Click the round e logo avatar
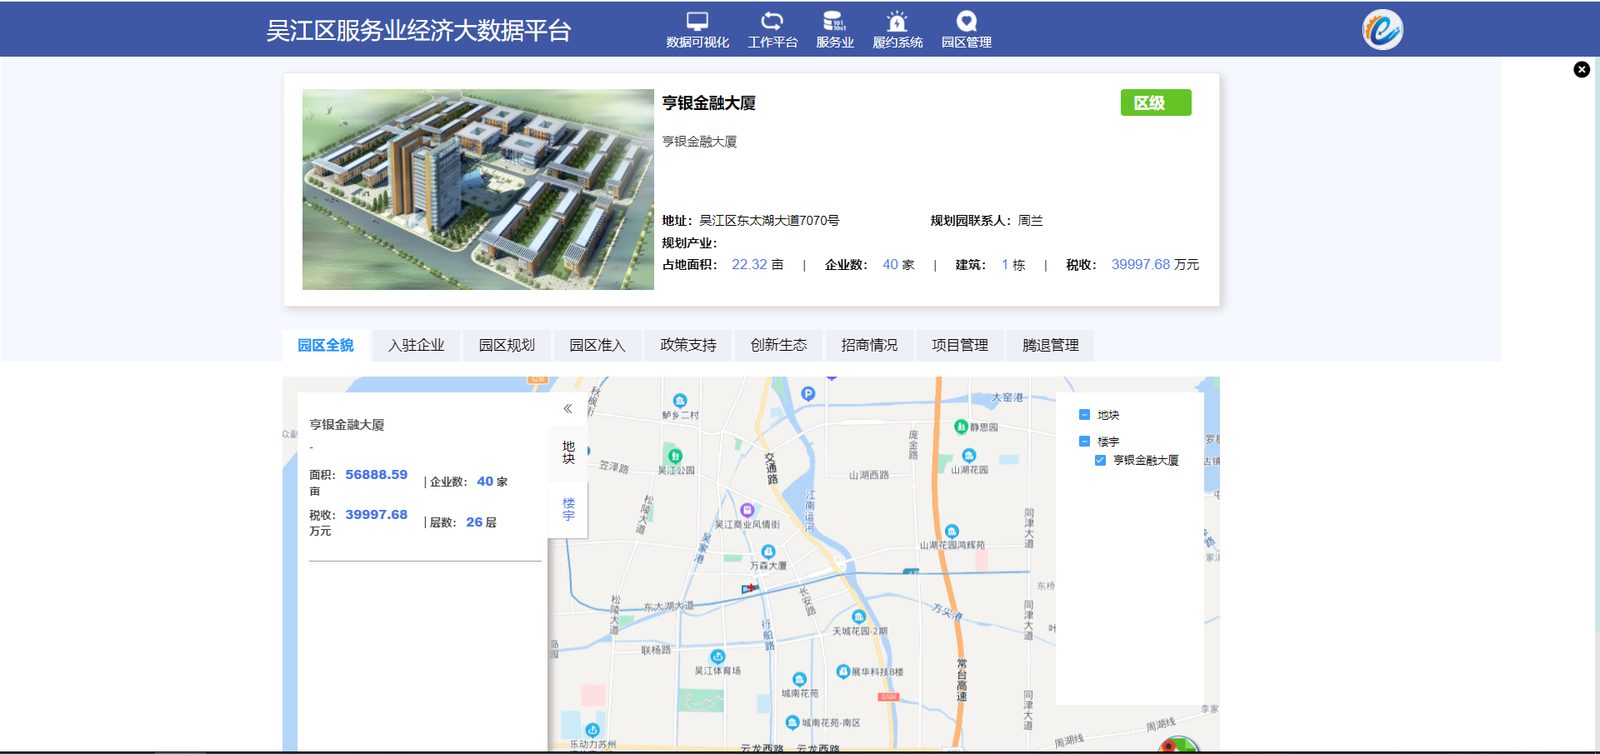This screenshot has width=1600, height=754. [1382, 30]
